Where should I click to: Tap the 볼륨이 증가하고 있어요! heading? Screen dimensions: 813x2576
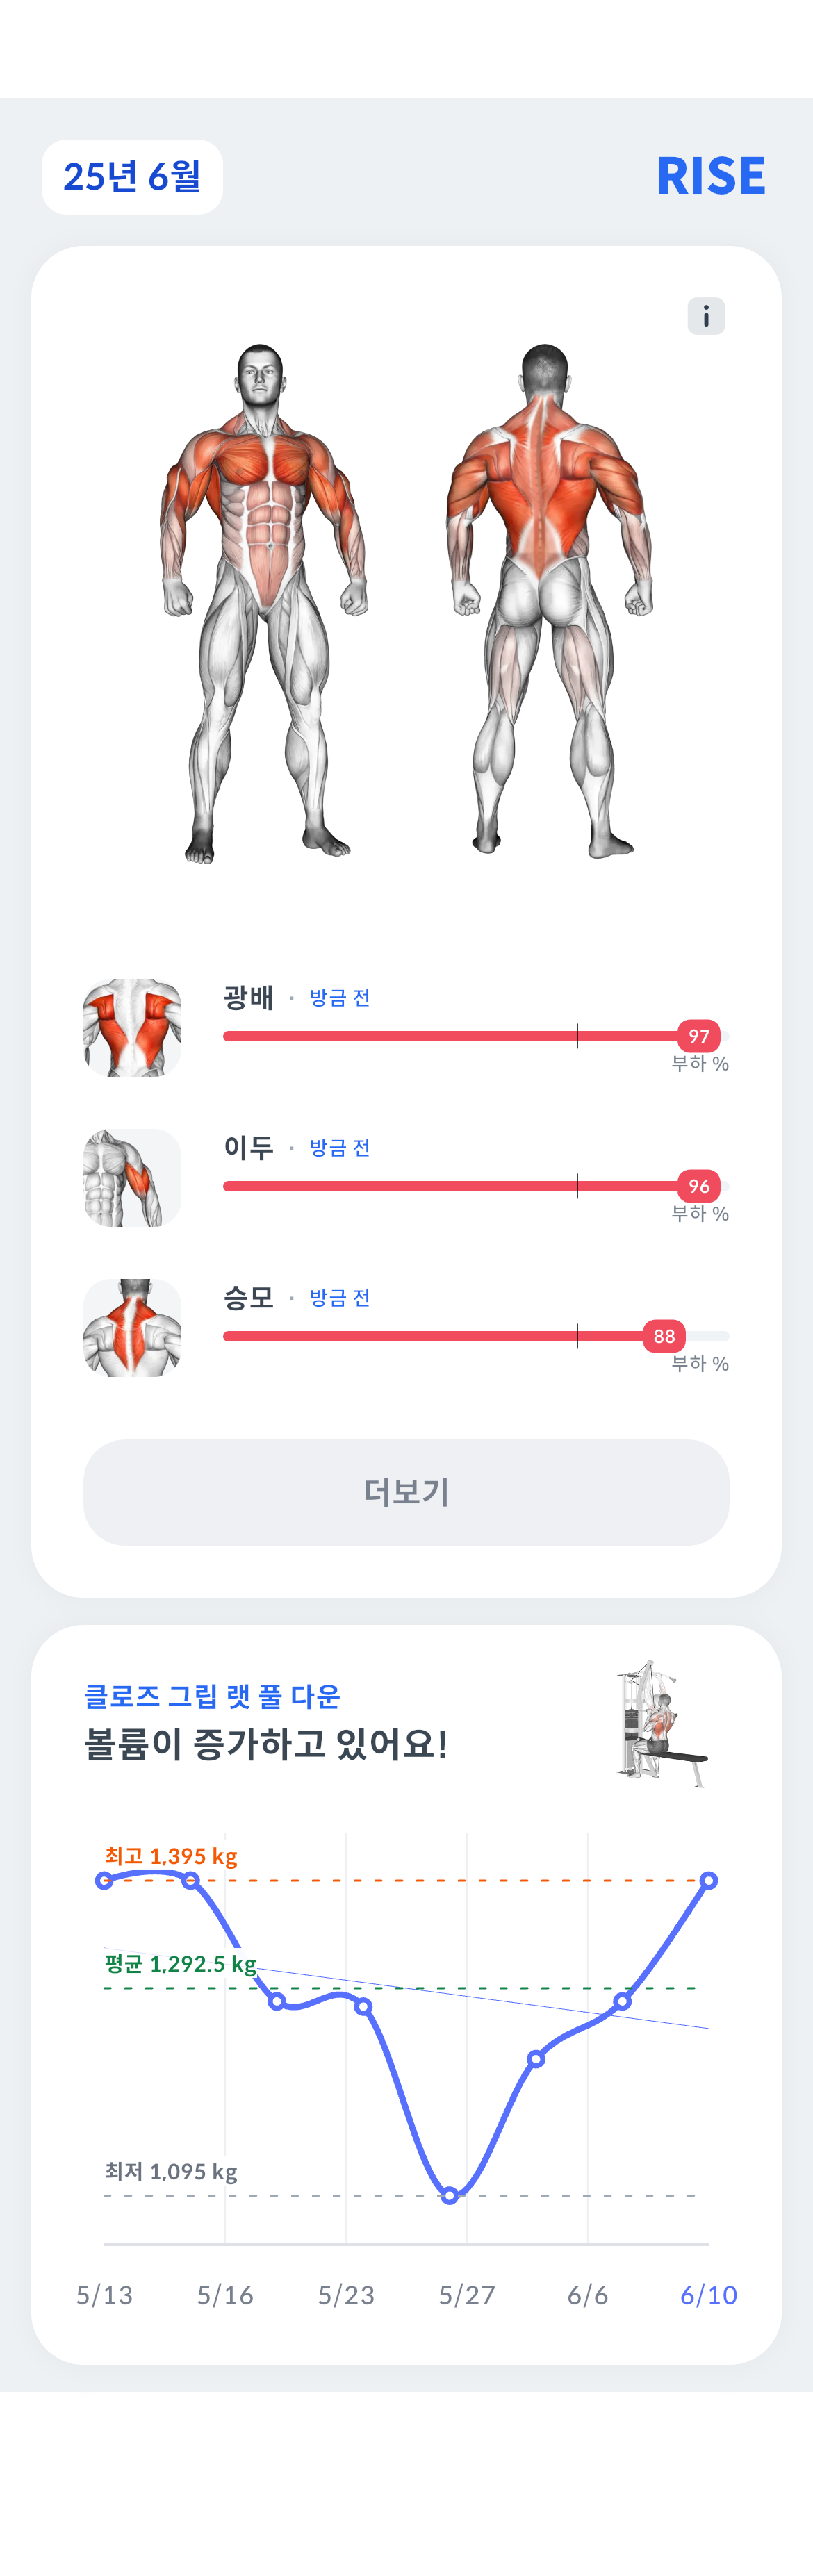[266, 1744]
